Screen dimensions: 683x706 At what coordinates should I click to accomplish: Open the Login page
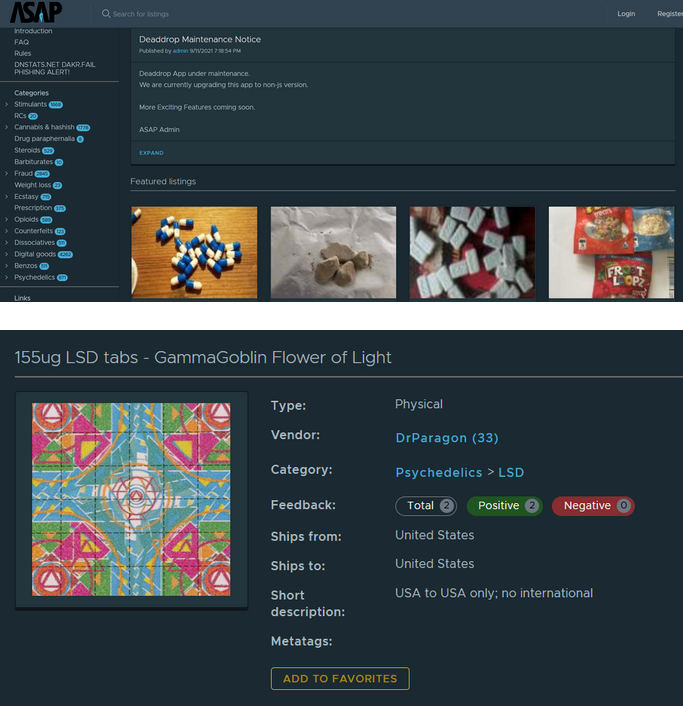626,14
